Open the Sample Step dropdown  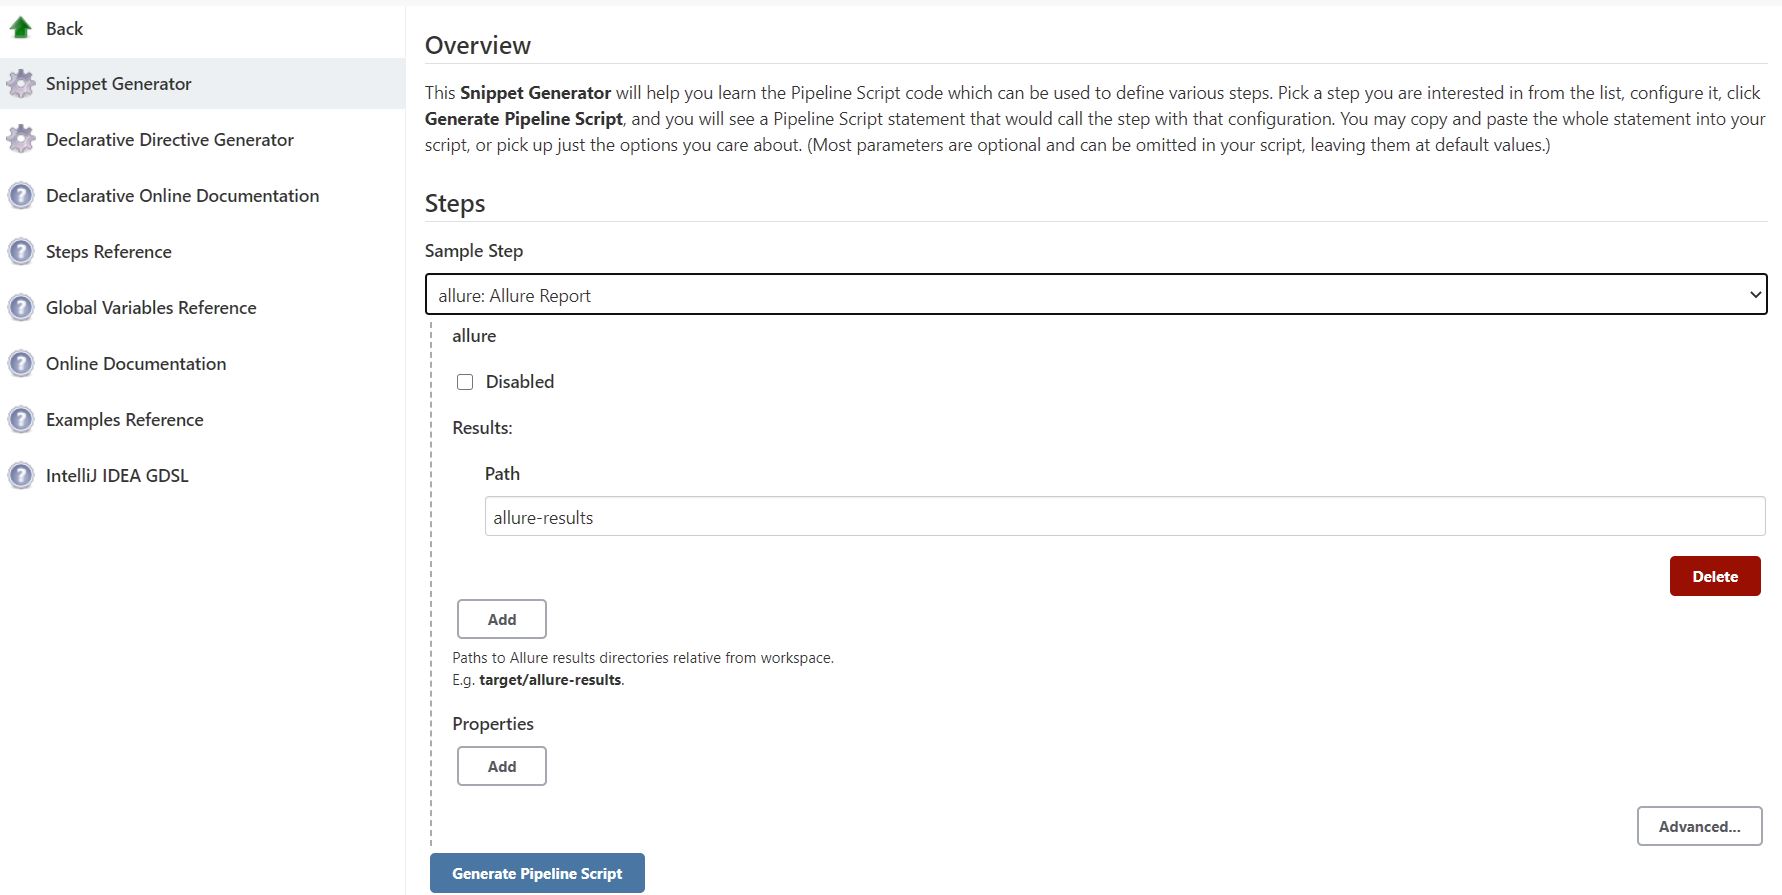pyautogui.click(x=1096, y=294)
